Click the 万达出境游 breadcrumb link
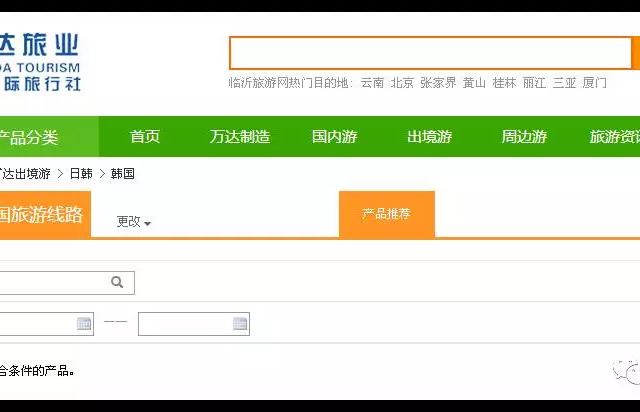This screenshot has width=640, height=412. [25, 174]
